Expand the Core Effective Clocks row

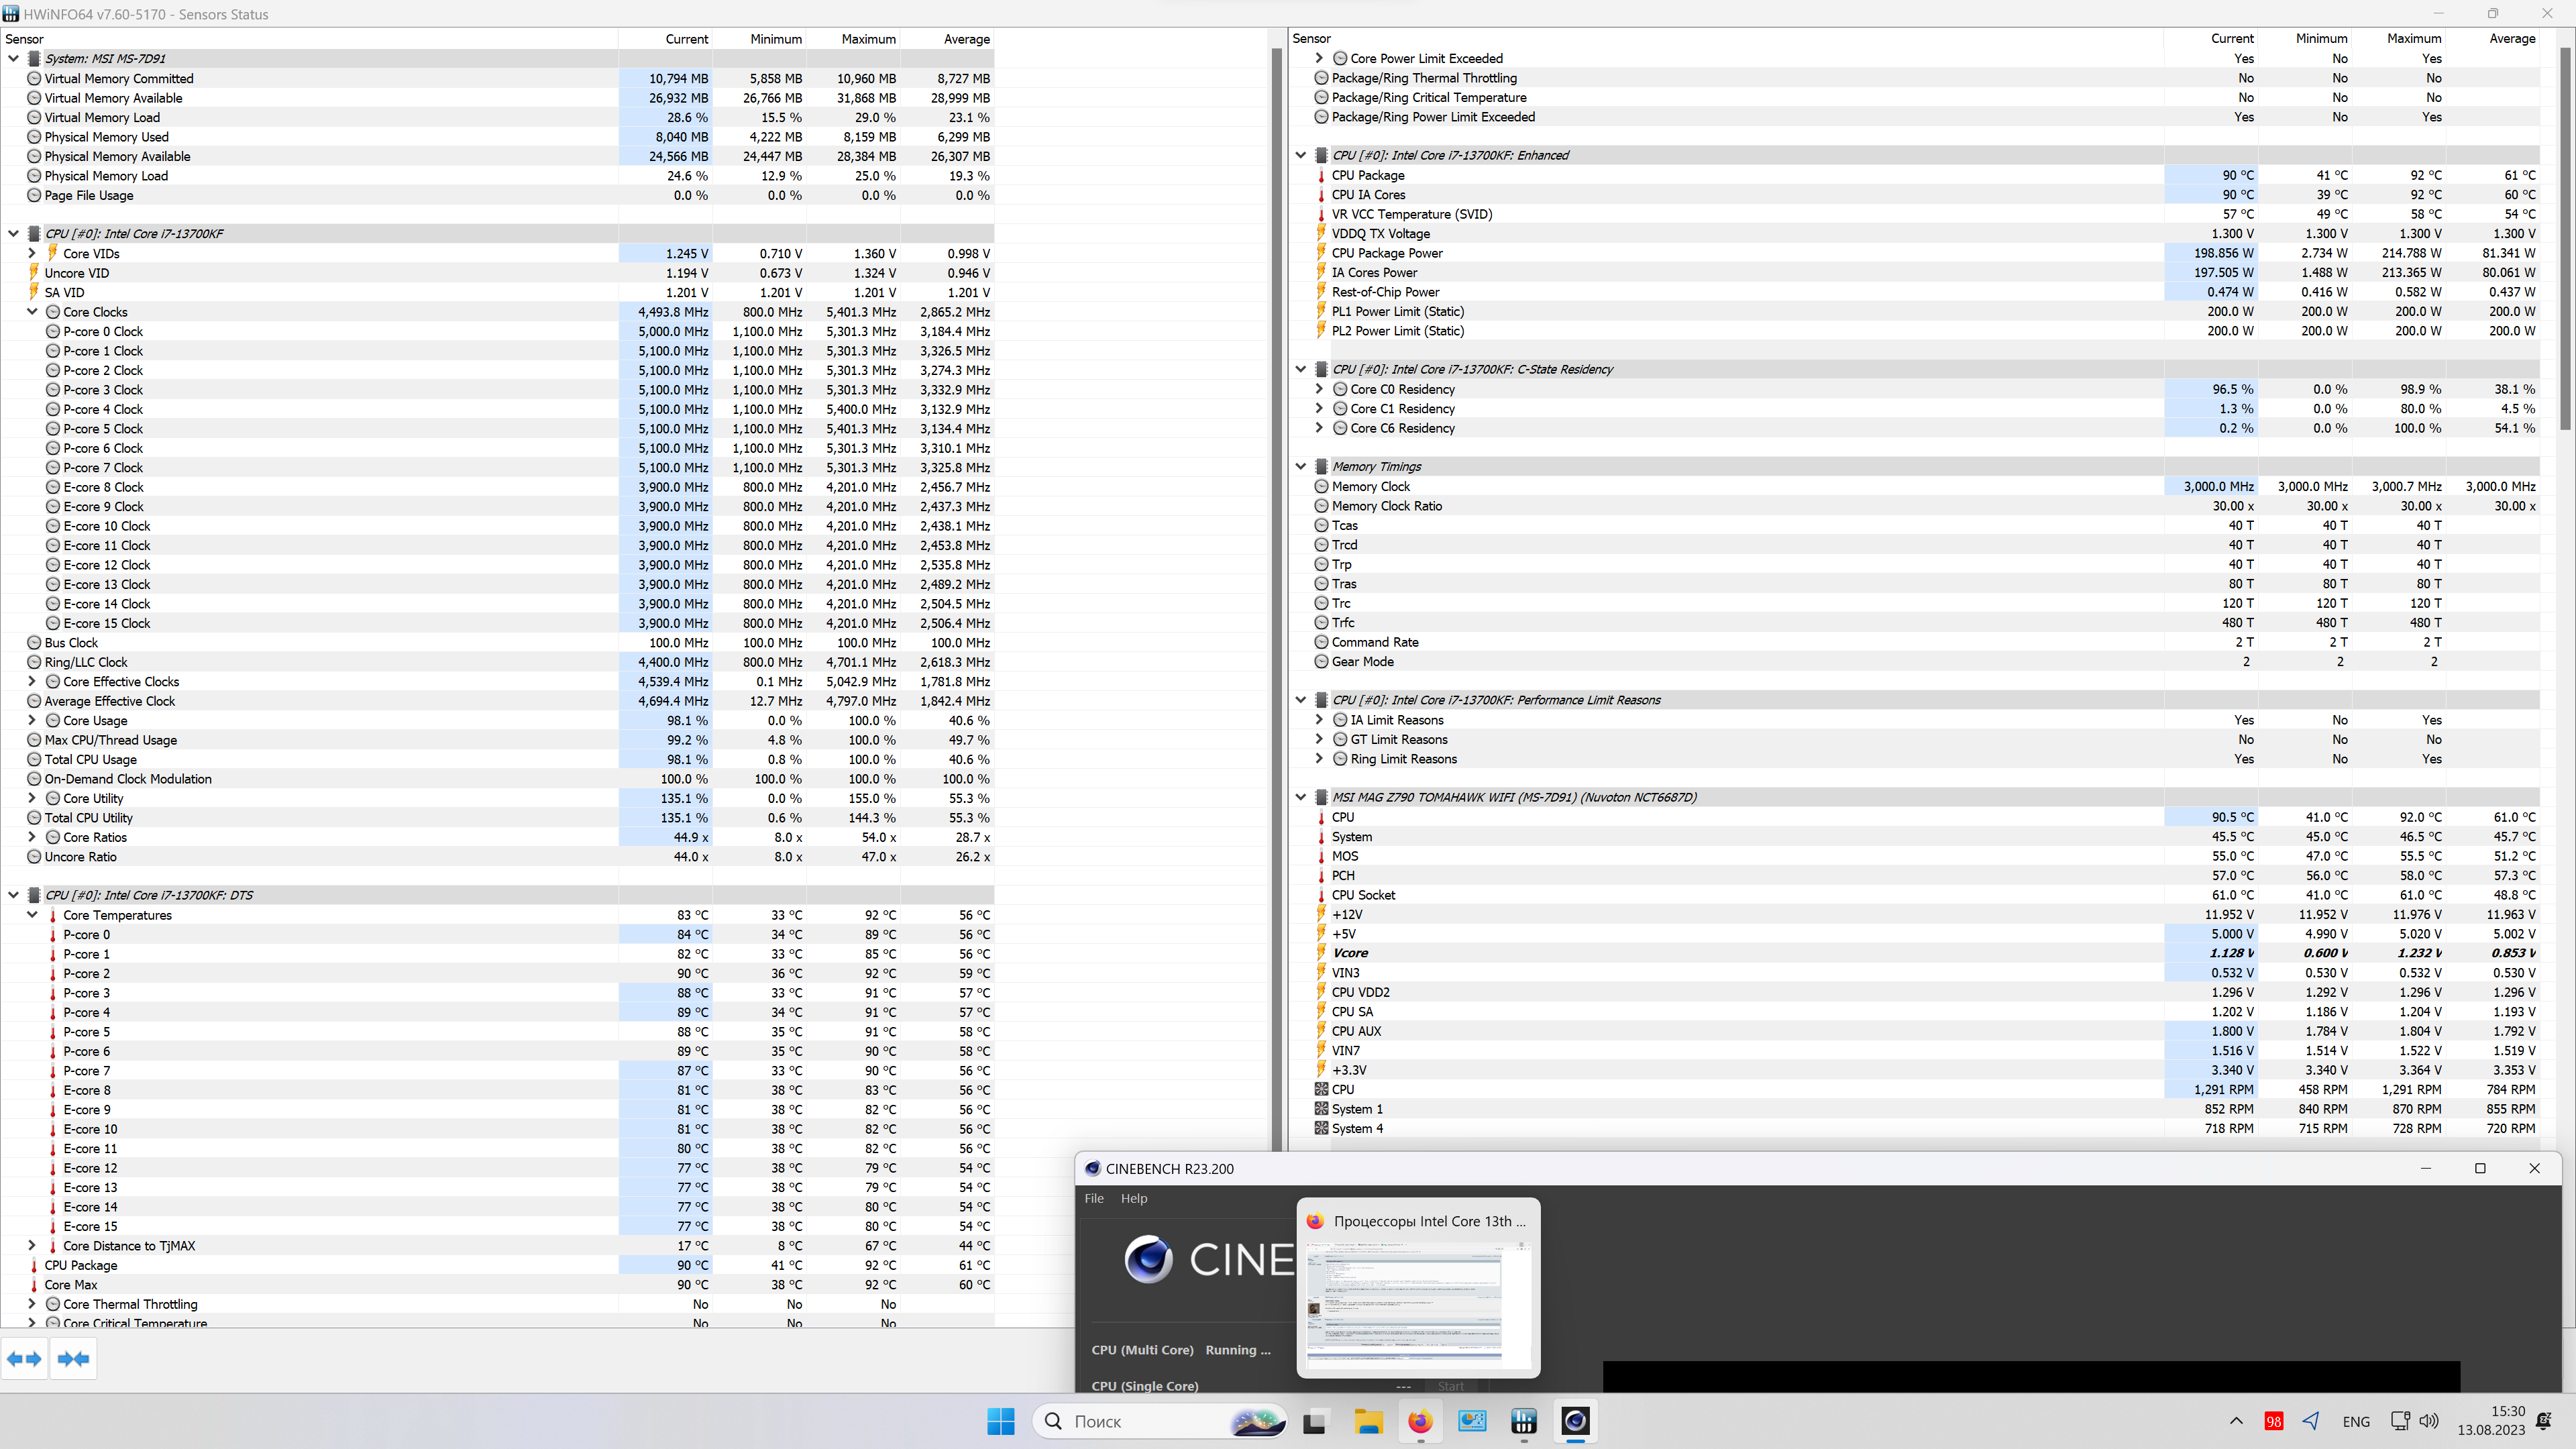click(x=32, y=681)
